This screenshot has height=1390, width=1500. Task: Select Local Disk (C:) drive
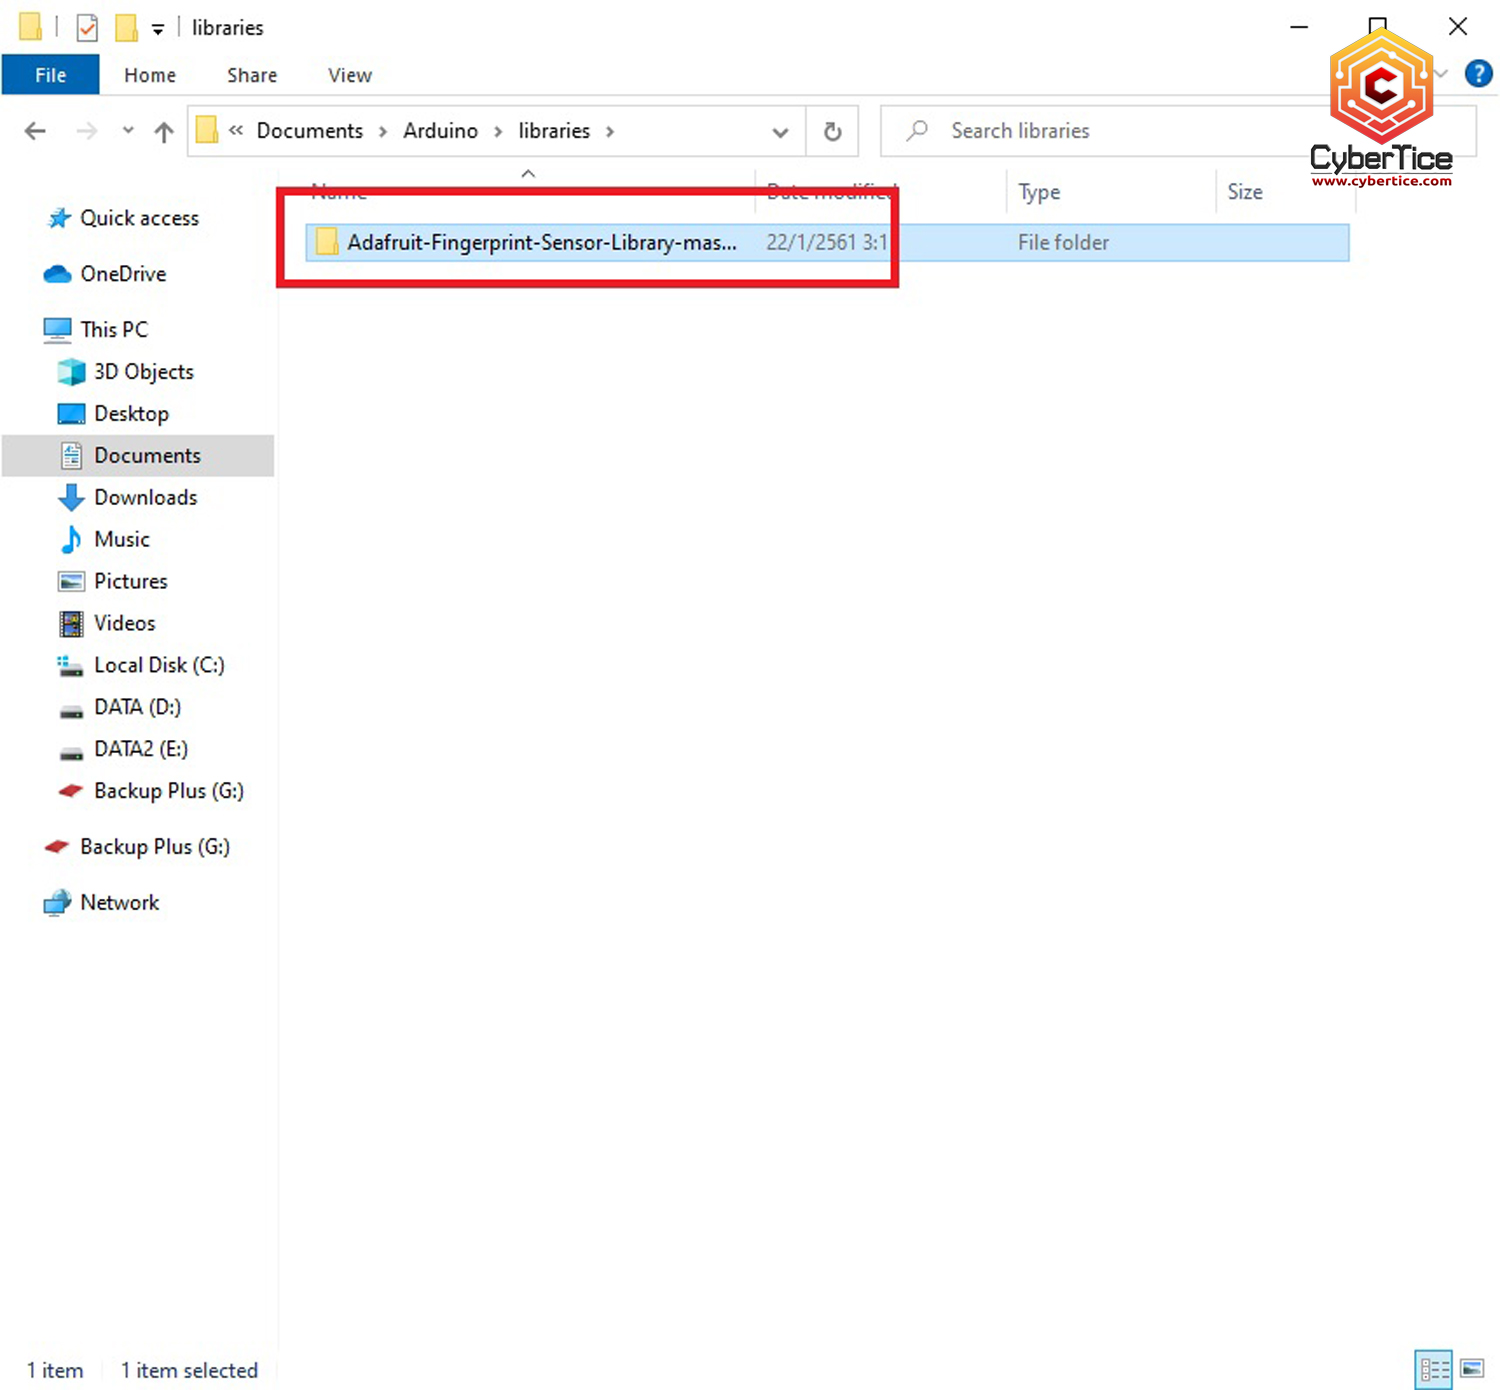pos(158,665)
